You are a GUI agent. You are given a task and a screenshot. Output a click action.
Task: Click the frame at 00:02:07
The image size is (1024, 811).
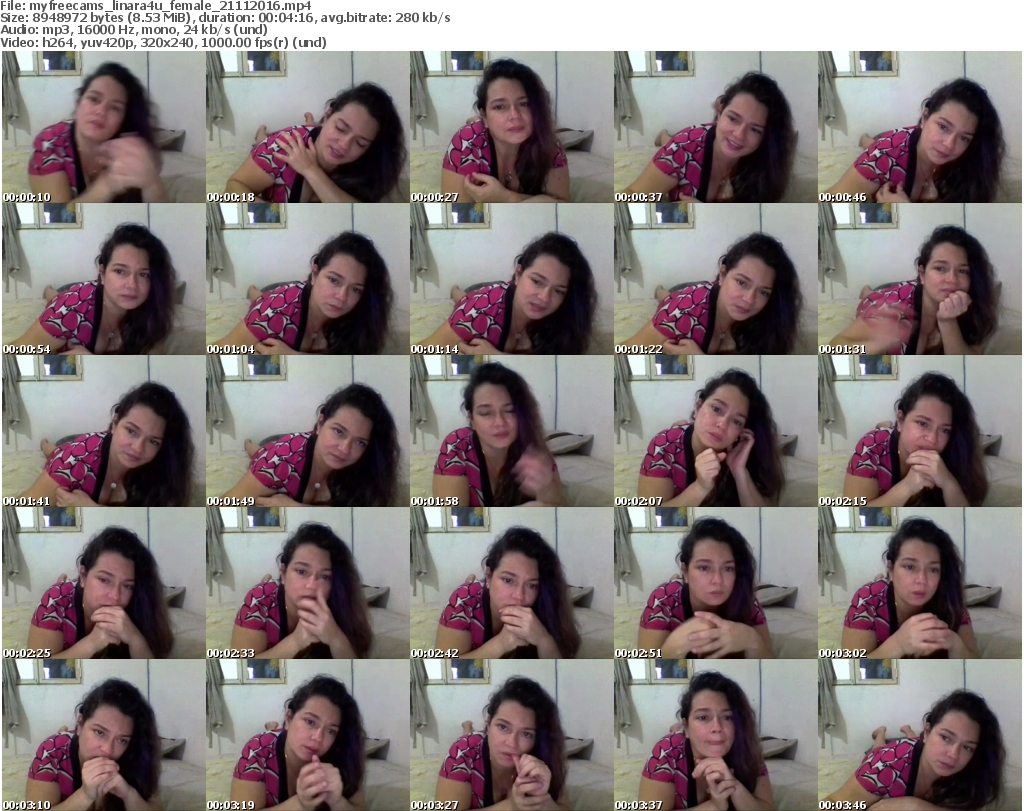tap(715, 431)
